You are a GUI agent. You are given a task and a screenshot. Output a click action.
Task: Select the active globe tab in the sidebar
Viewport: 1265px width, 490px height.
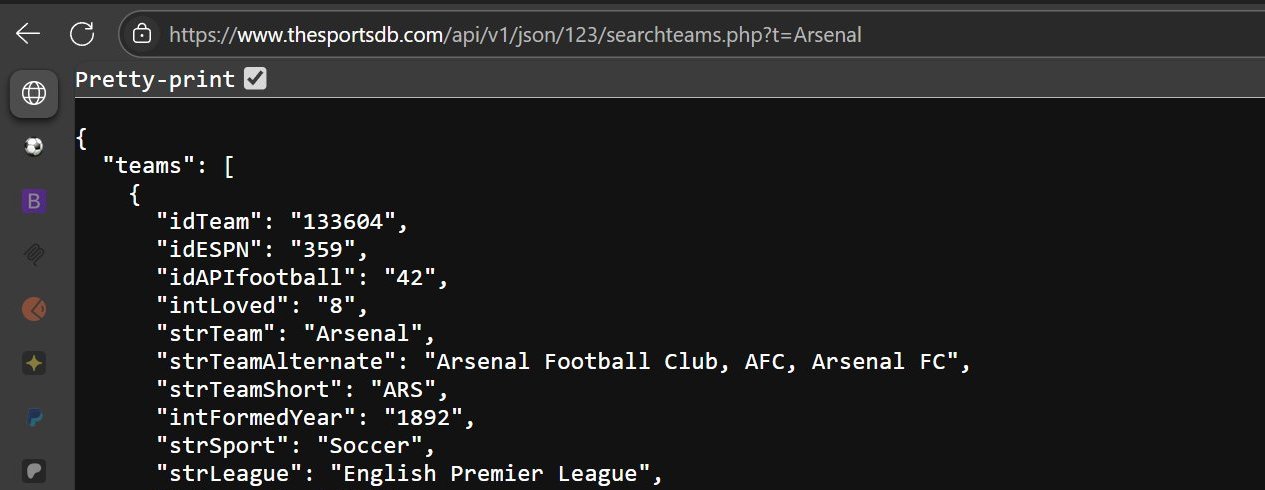coord(34,94)
